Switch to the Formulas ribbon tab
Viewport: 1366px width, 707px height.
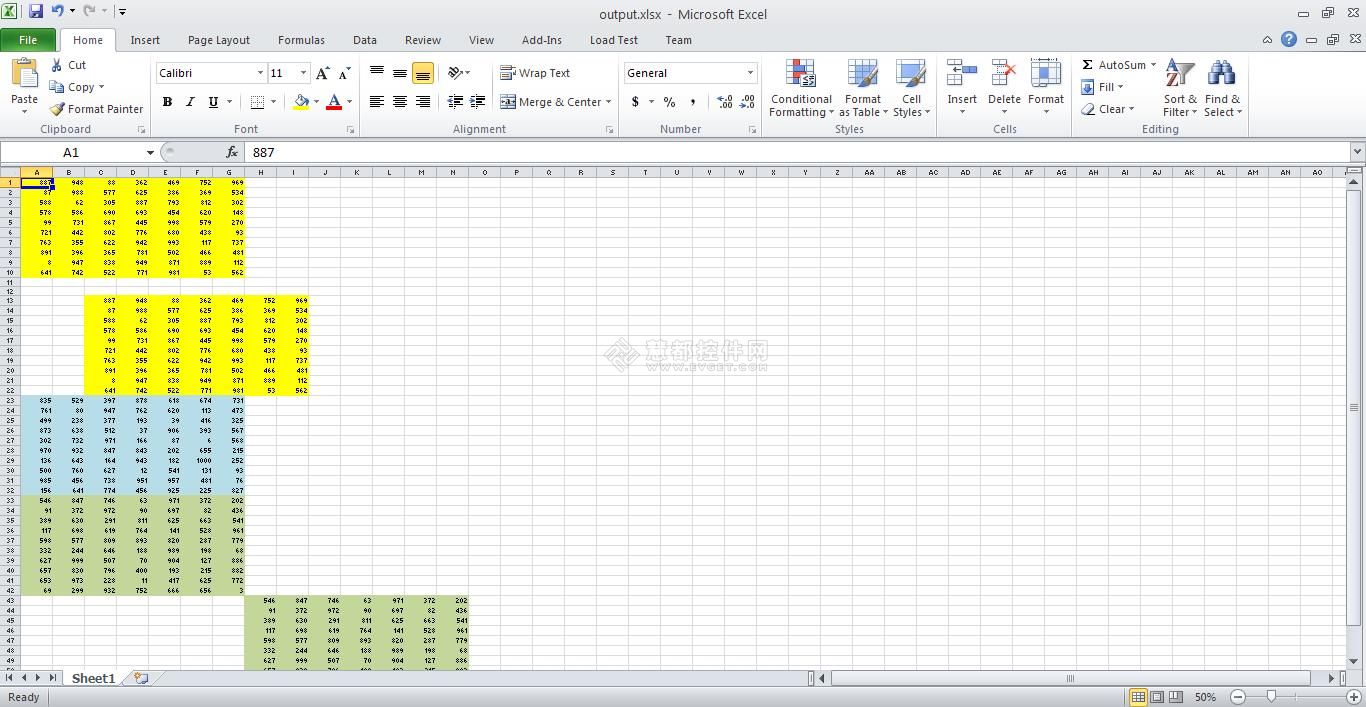[x=301, y=40]
